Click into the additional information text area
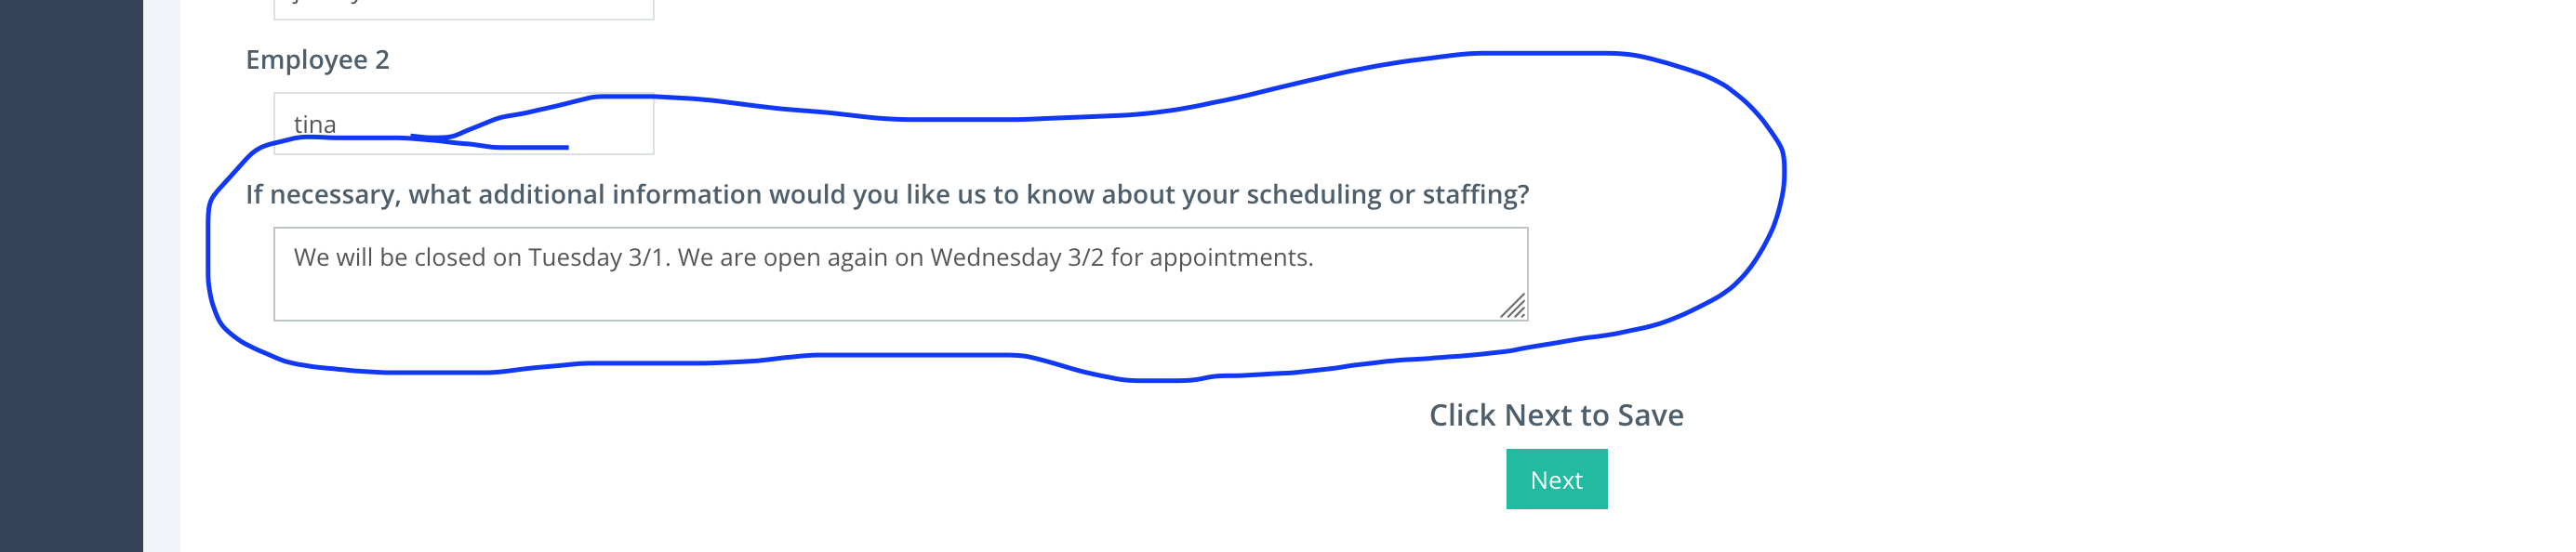Image resolution: width=2576 pixels, height=552 pixels. click(900, 274)
